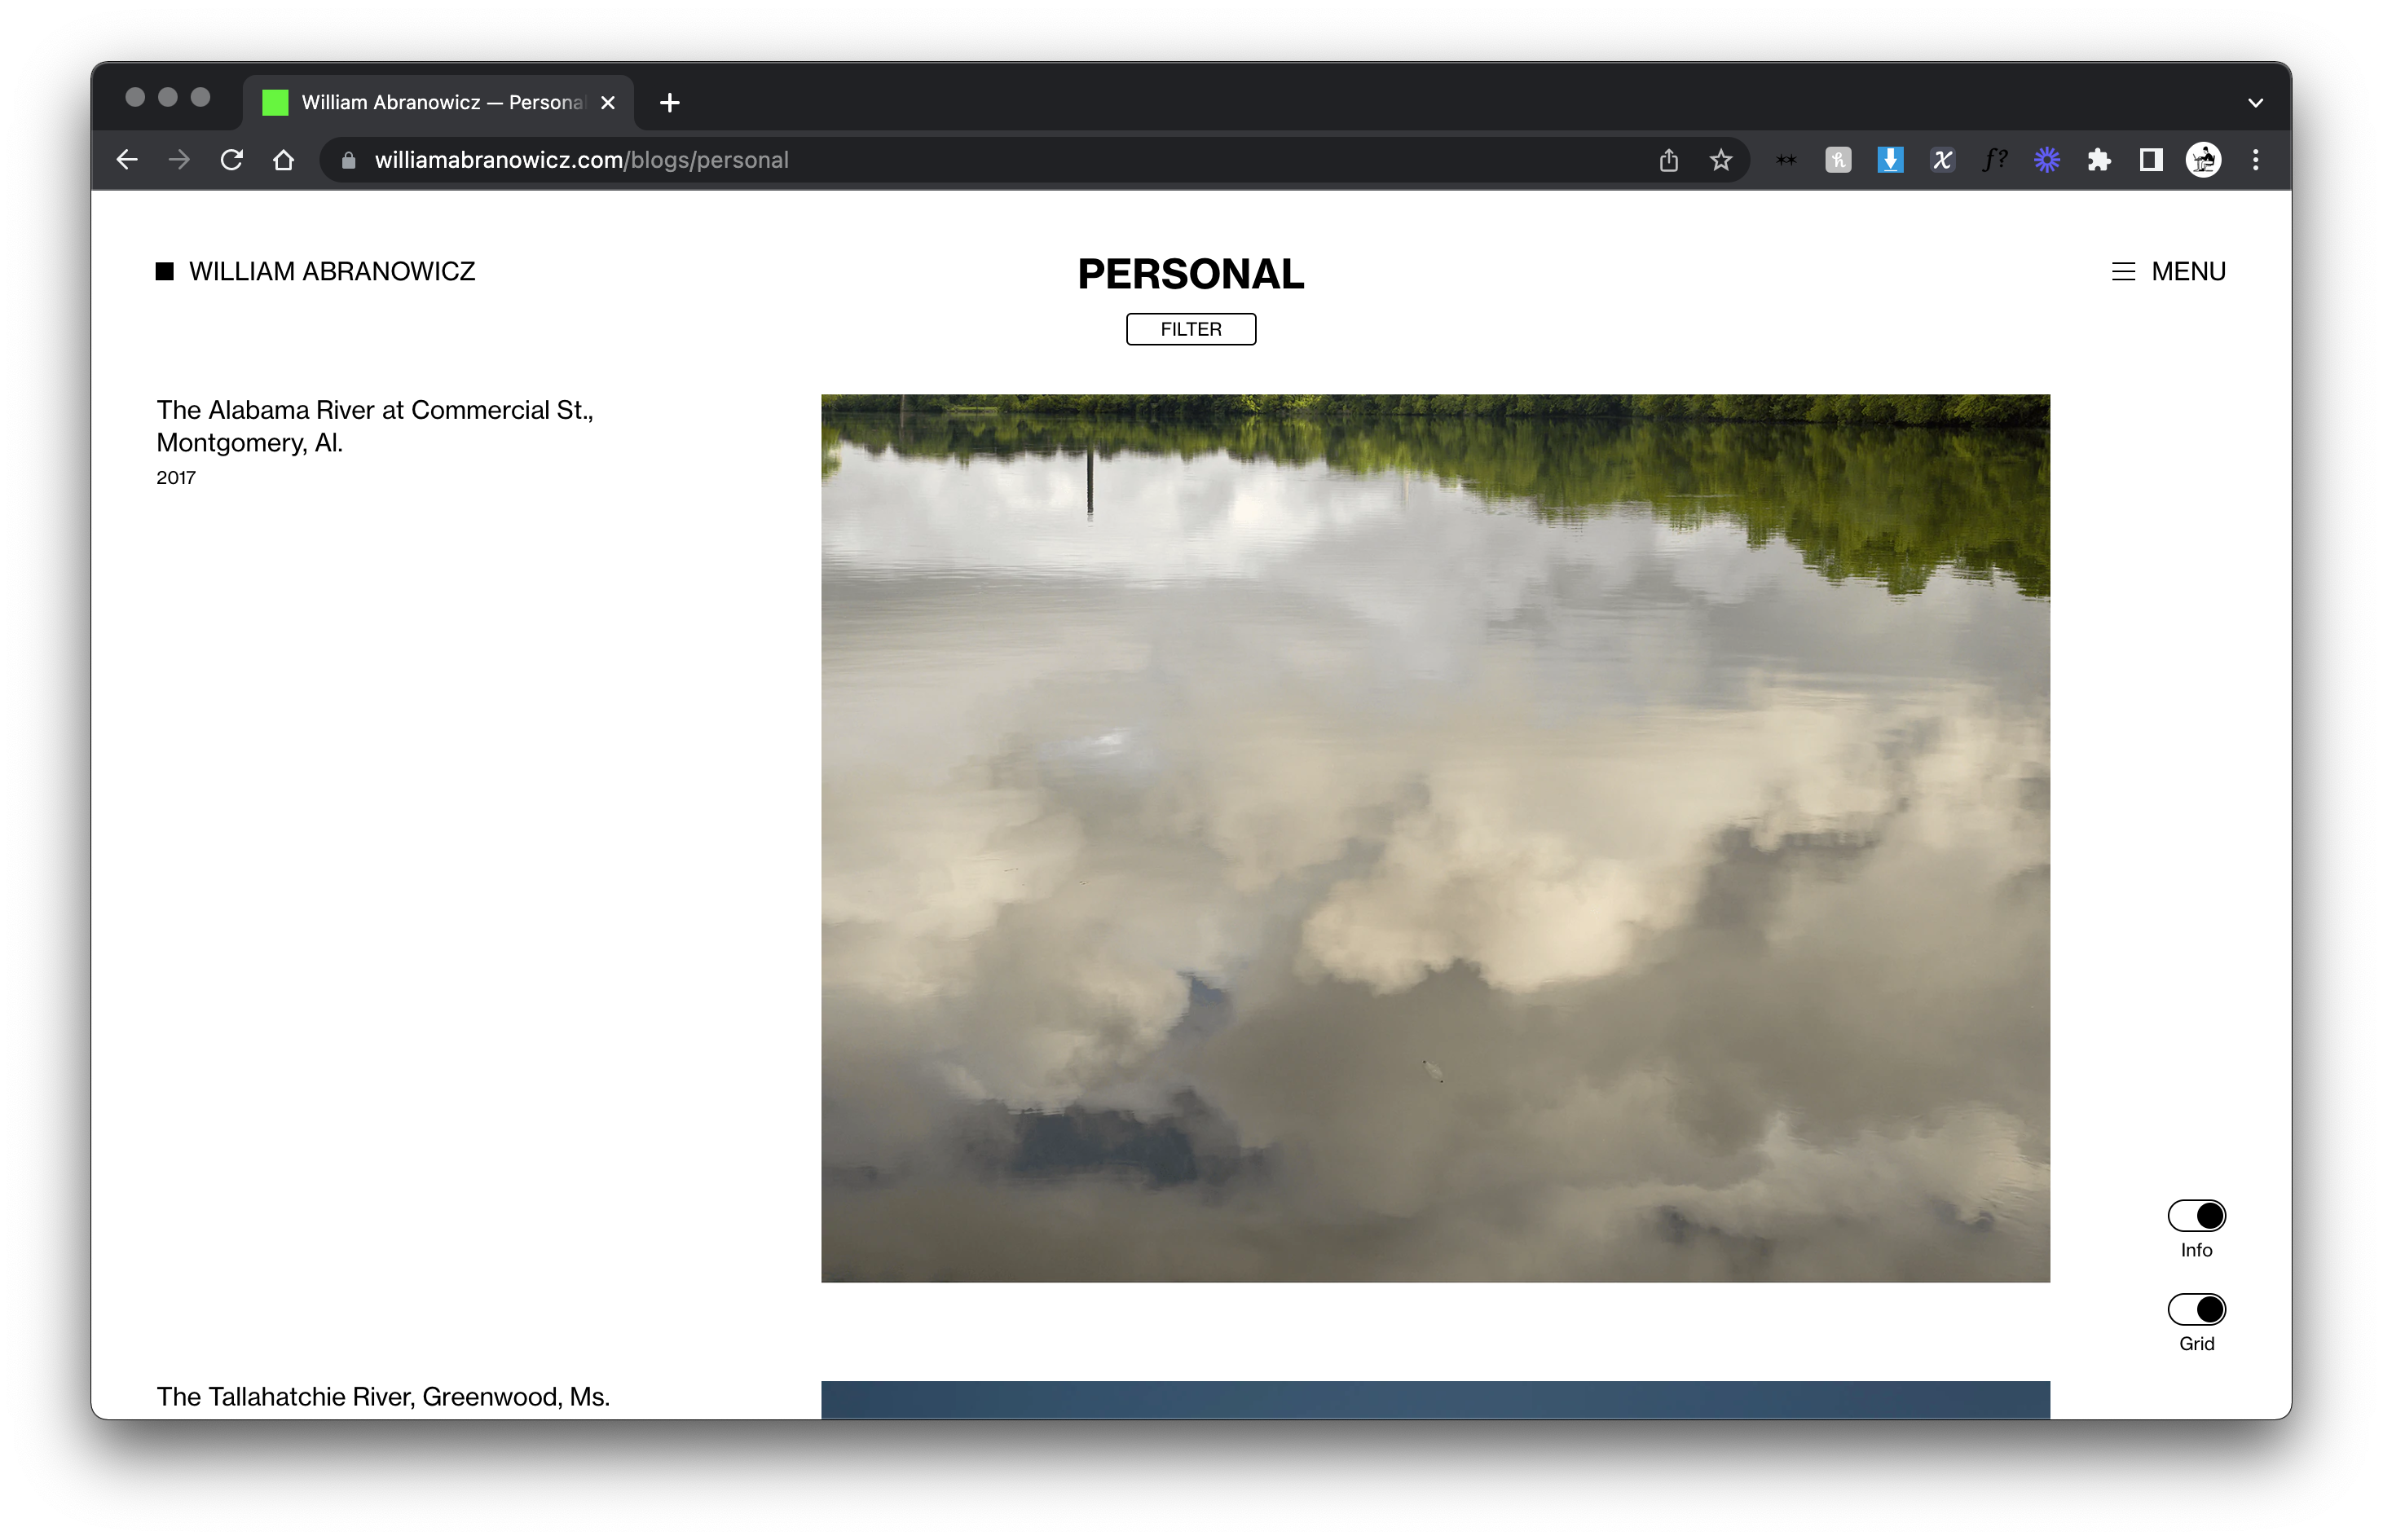The image size is (2383, 1540).
Task: Click the Alabama River reflection photo
Action: pos(1435,838)
